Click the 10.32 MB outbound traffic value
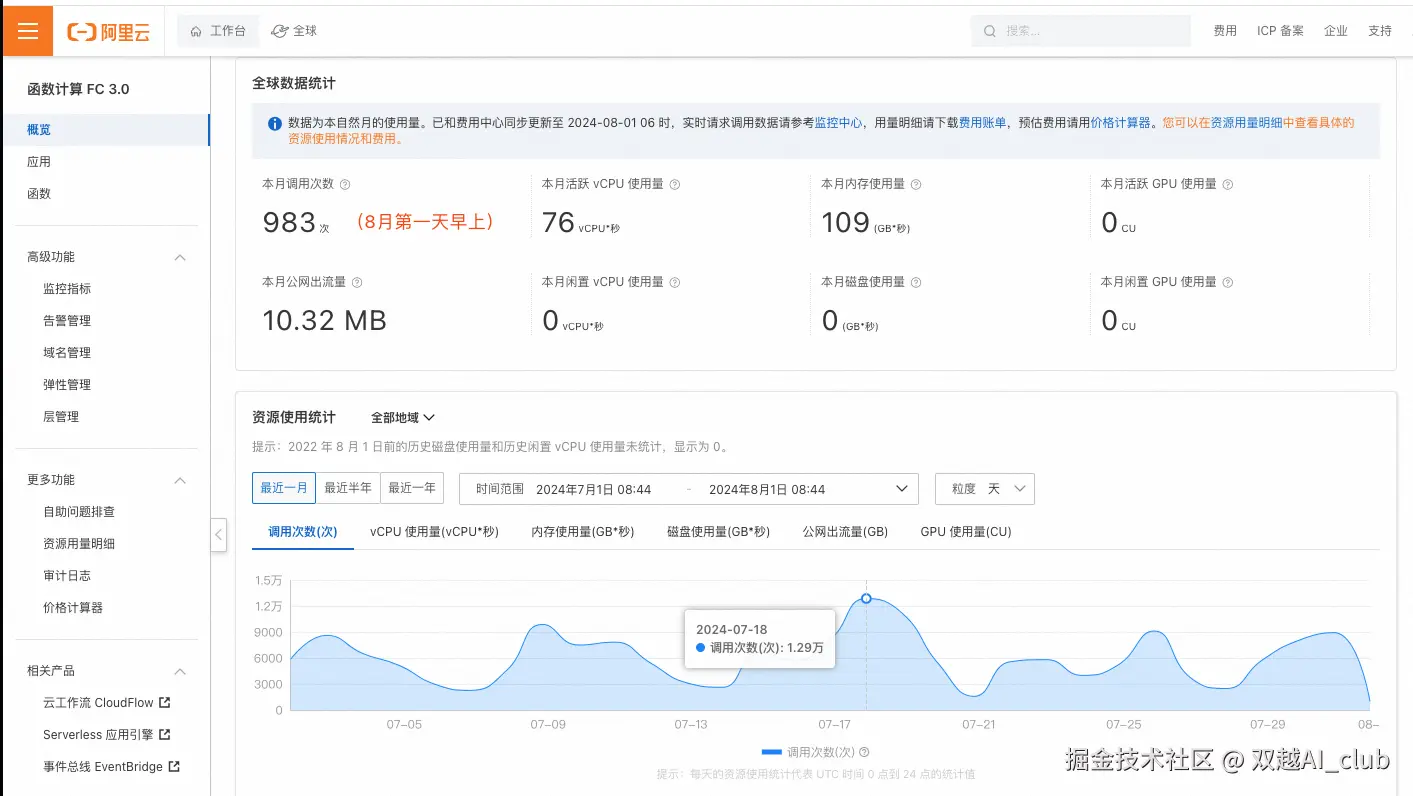1413x796 pixels. pyautogui.click(x=324, y=320)
